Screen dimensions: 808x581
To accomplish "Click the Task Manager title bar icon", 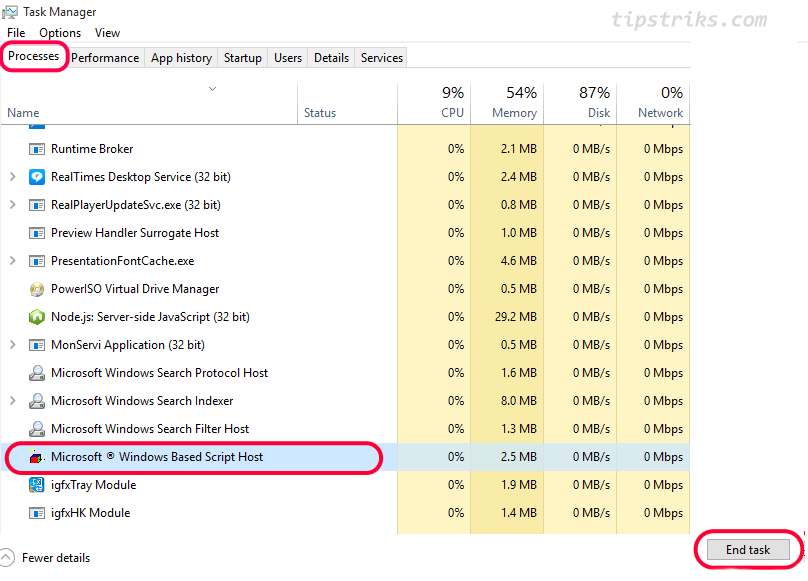I will [10, 12].
